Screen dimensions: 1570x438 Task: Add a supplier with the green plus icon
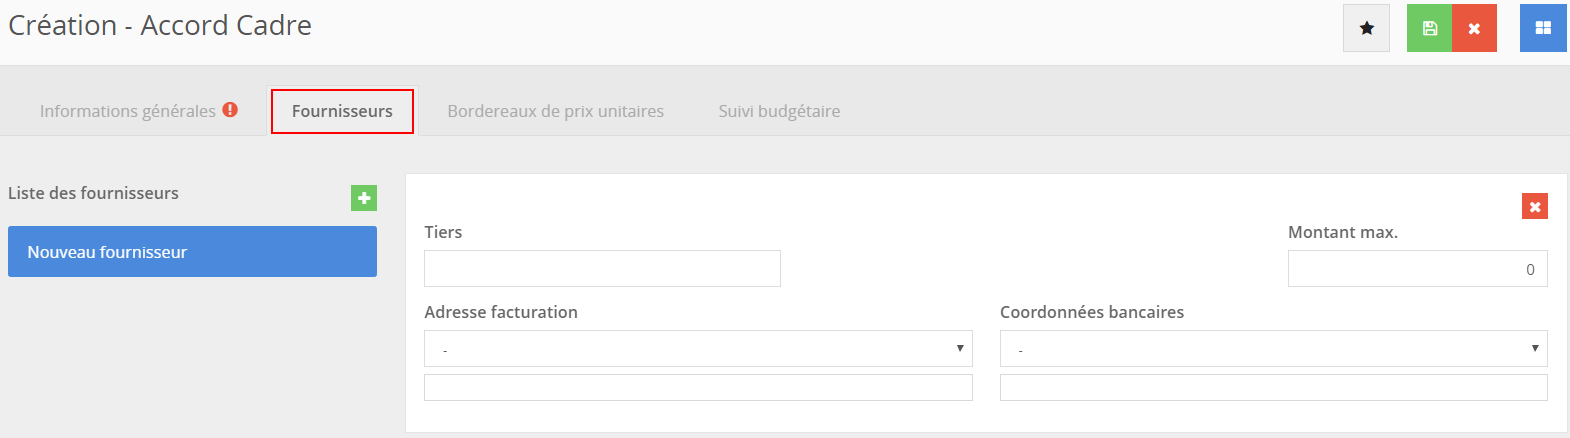pyautogui.click(x=364, y=198)
